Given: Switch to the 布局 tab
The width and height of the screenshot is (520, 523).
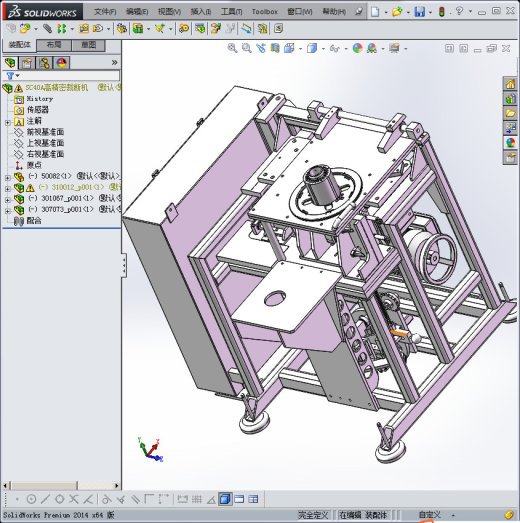Looking at the screenshot, I should click(54, 45).
